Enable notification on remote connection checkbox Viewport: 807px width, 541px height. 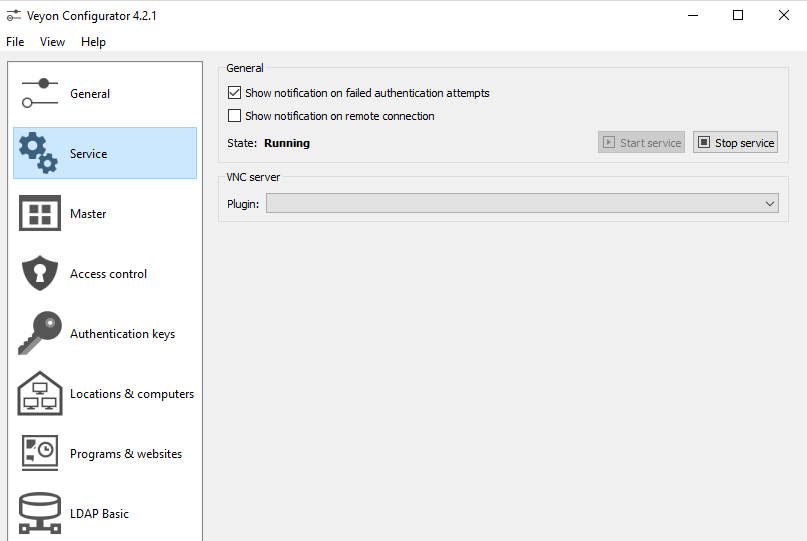coord(234,116)
